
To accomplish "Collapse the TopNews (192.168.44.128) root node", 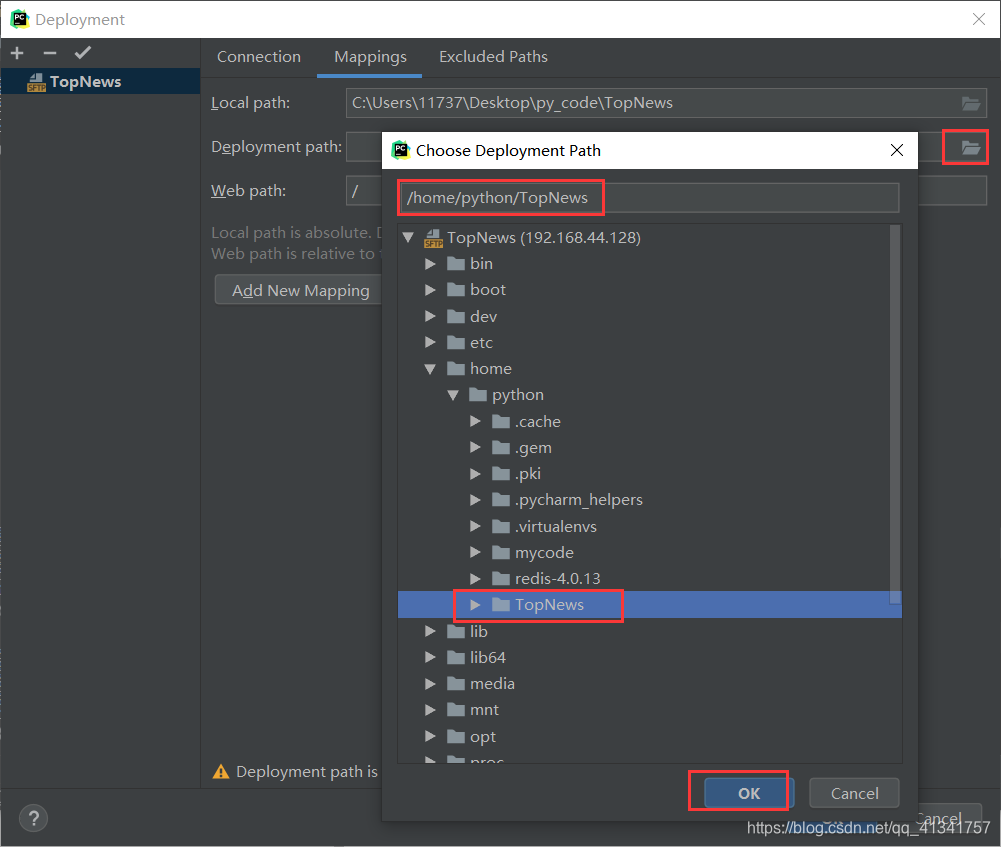I will point(409,237).
